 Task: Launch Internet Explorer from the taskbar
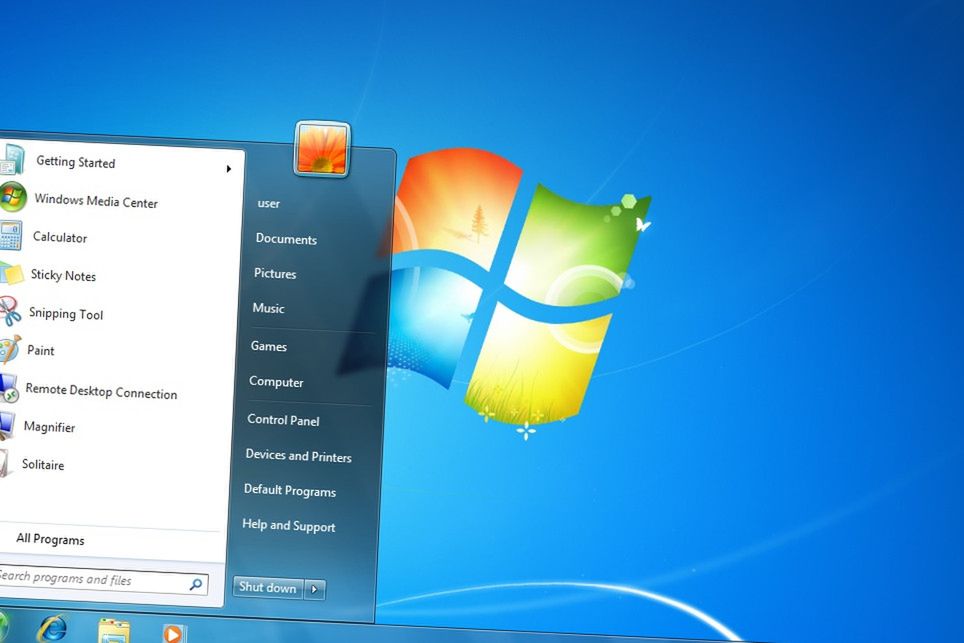pos(53,629)
